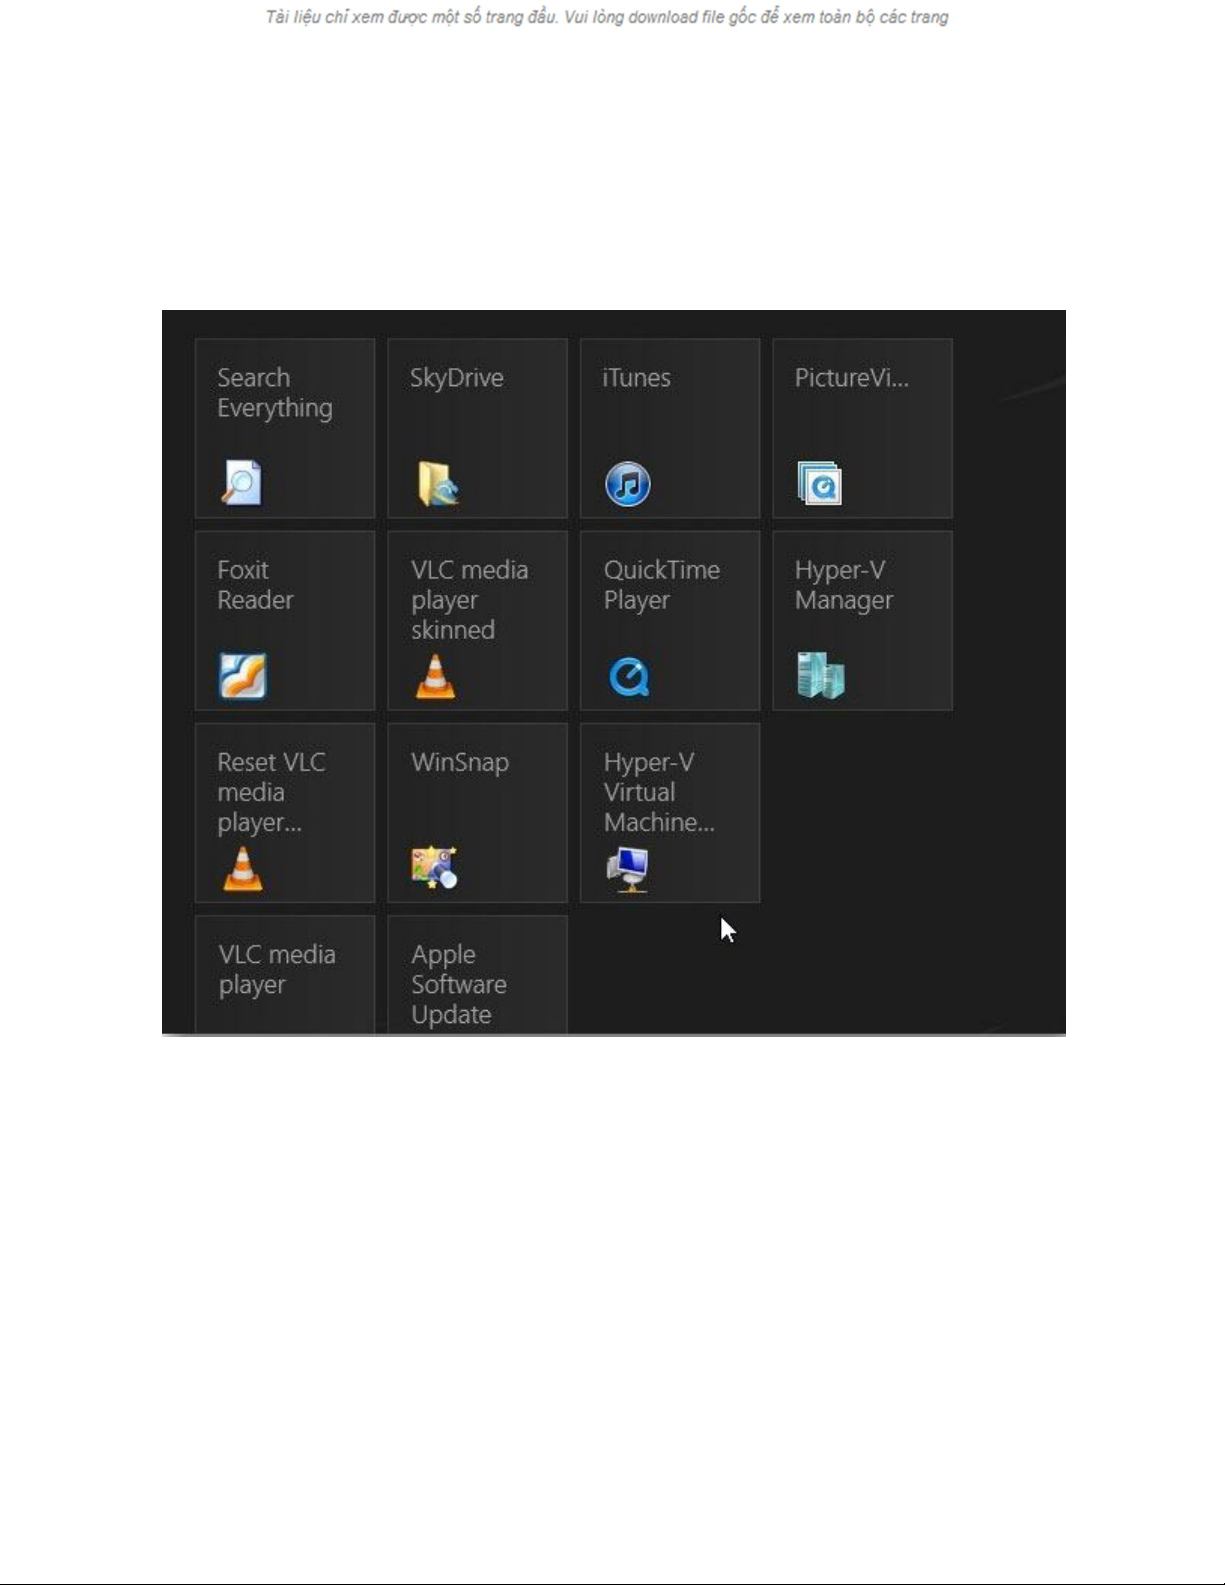Click the Search Everything magnifier icon
This screenshot has width=1225, height=1585.
[241, 483]
